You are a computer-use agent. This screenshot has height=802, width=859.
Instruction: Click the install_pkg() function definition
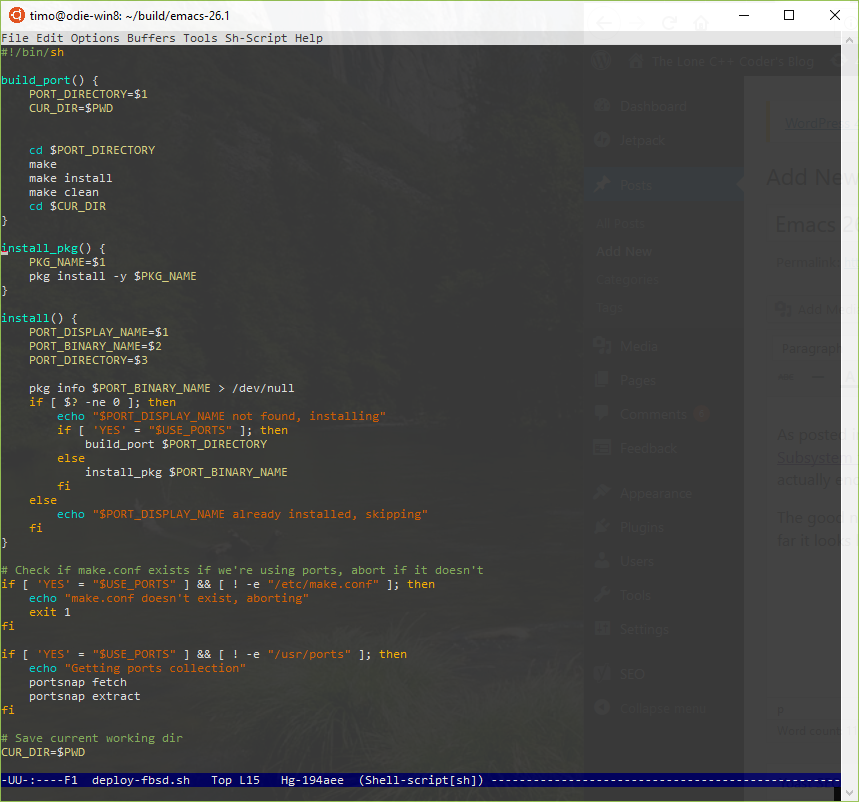point(53,248)
